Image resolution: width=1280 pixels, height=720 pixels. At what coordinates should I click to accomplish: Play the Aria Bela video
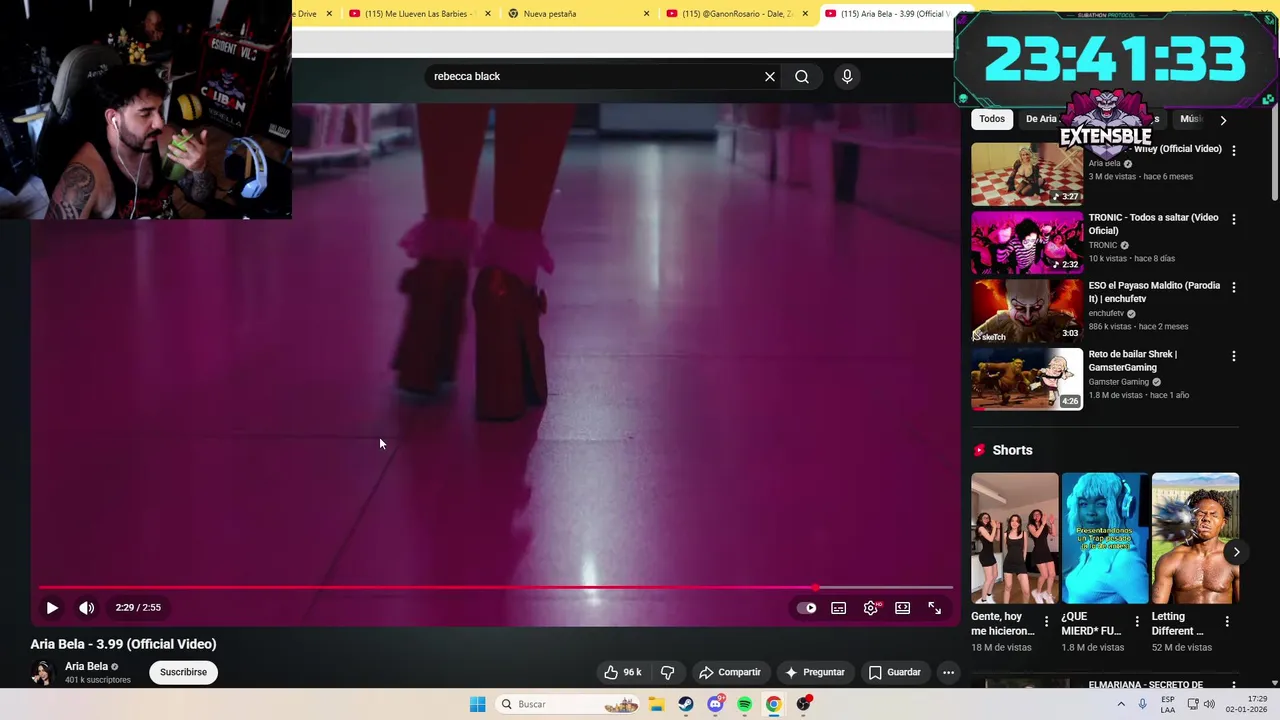pos(52,608)
